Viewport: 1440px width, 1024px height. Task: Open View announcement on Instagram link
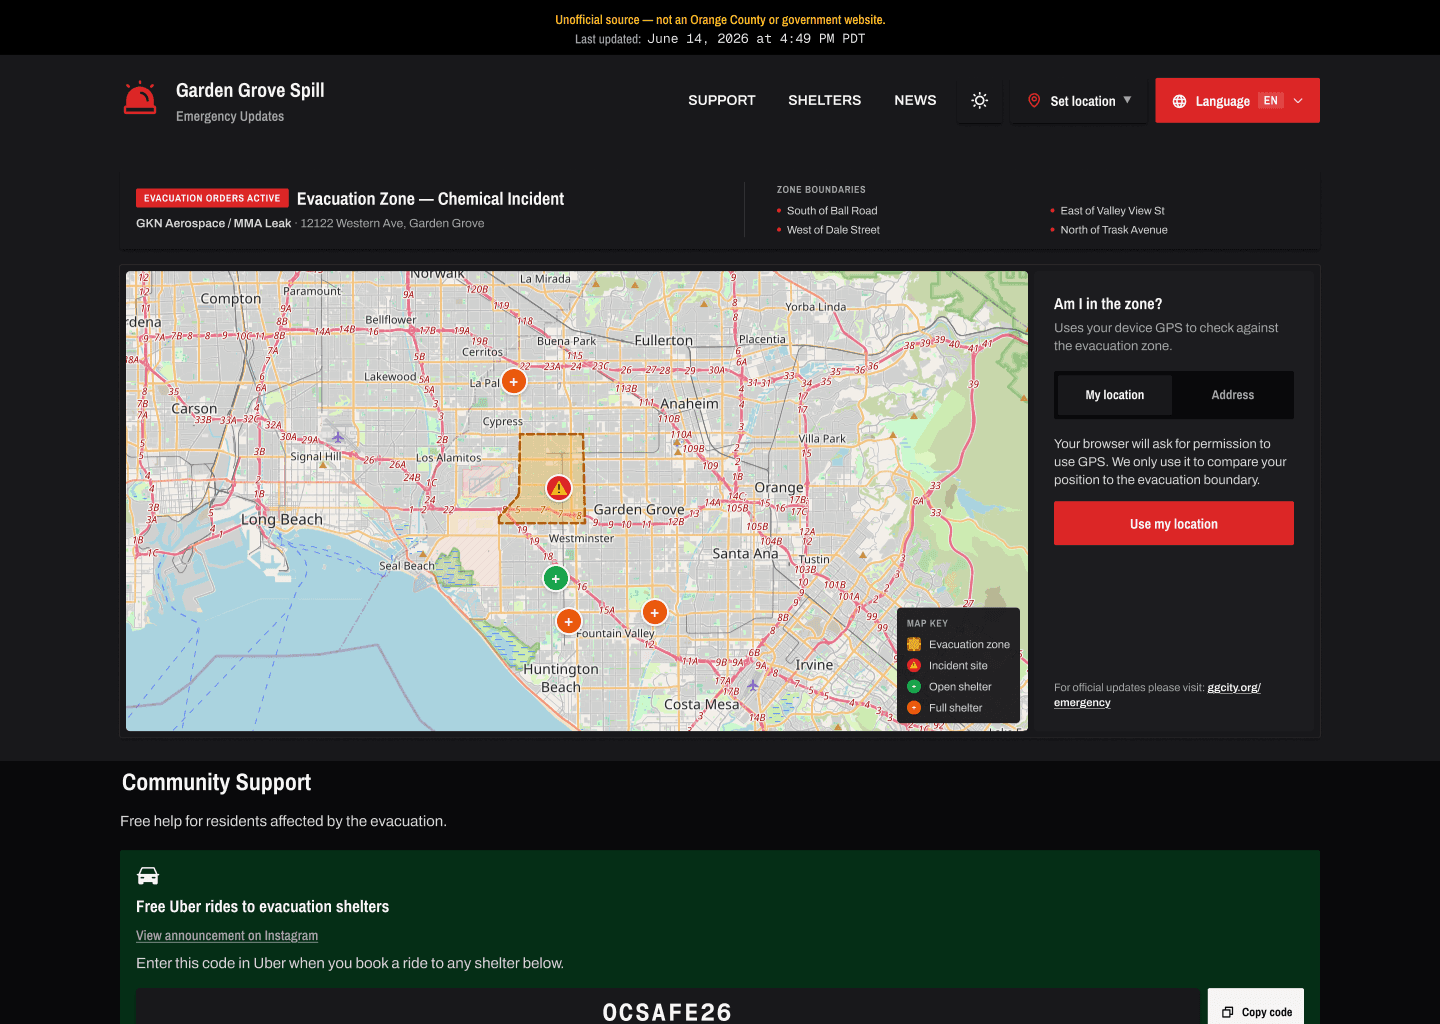[x=227, y=935]
